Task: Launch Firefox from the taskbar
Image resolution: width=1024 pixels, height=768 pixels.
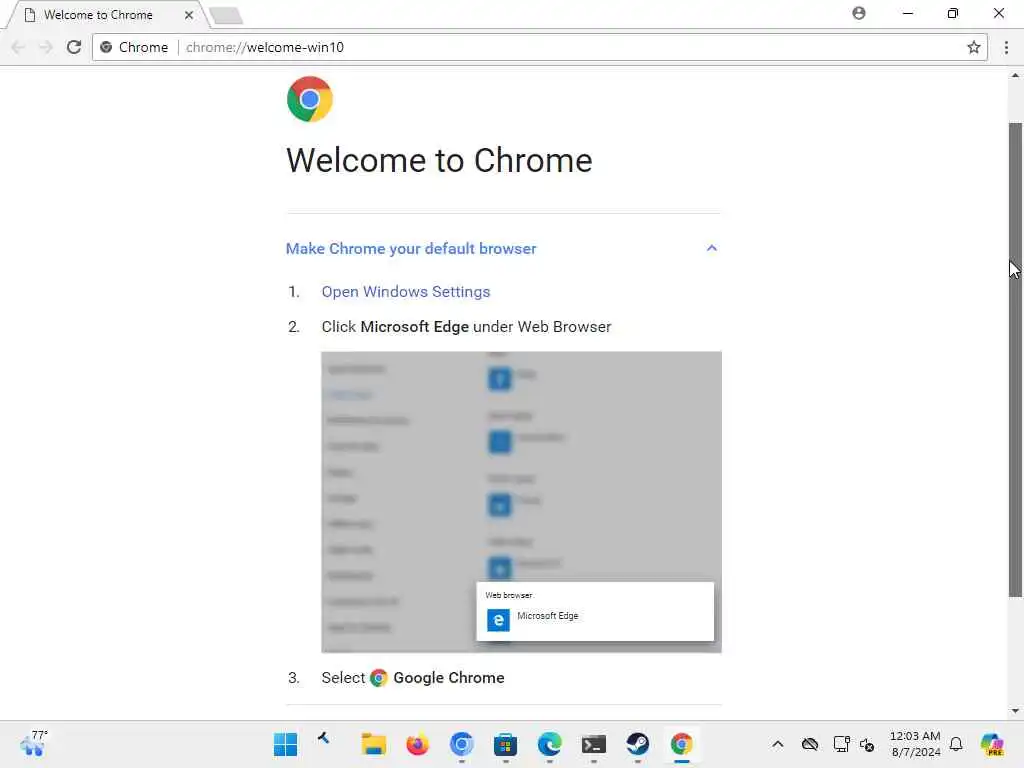Action: coord(417,744)
